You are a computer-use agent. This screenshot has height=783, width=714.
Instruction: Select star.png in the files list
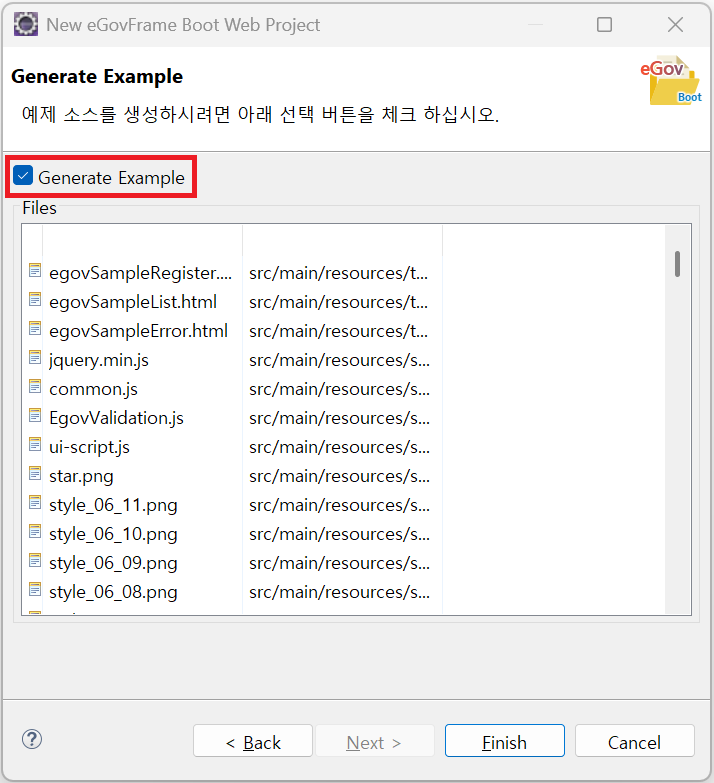[81, 476]
